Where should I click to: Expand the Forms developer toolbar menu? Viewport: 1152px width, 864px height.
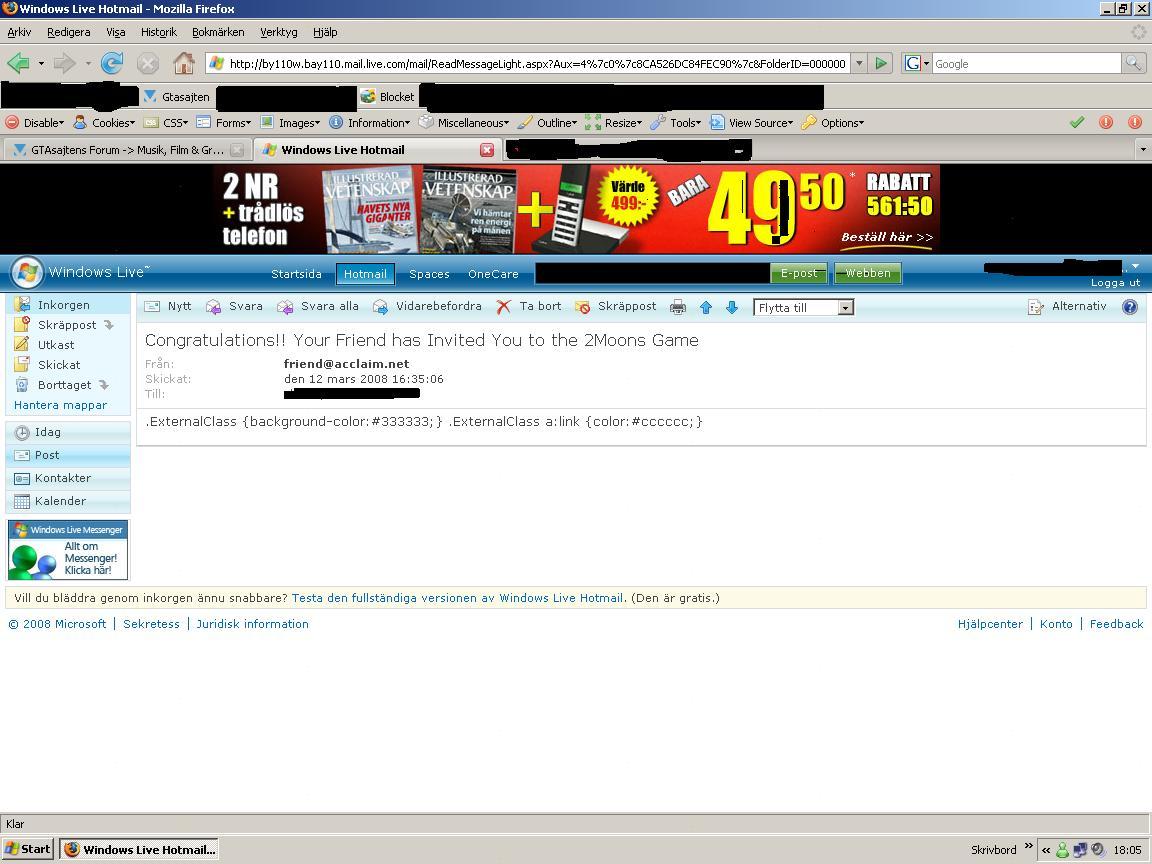(x=224, y=123)
